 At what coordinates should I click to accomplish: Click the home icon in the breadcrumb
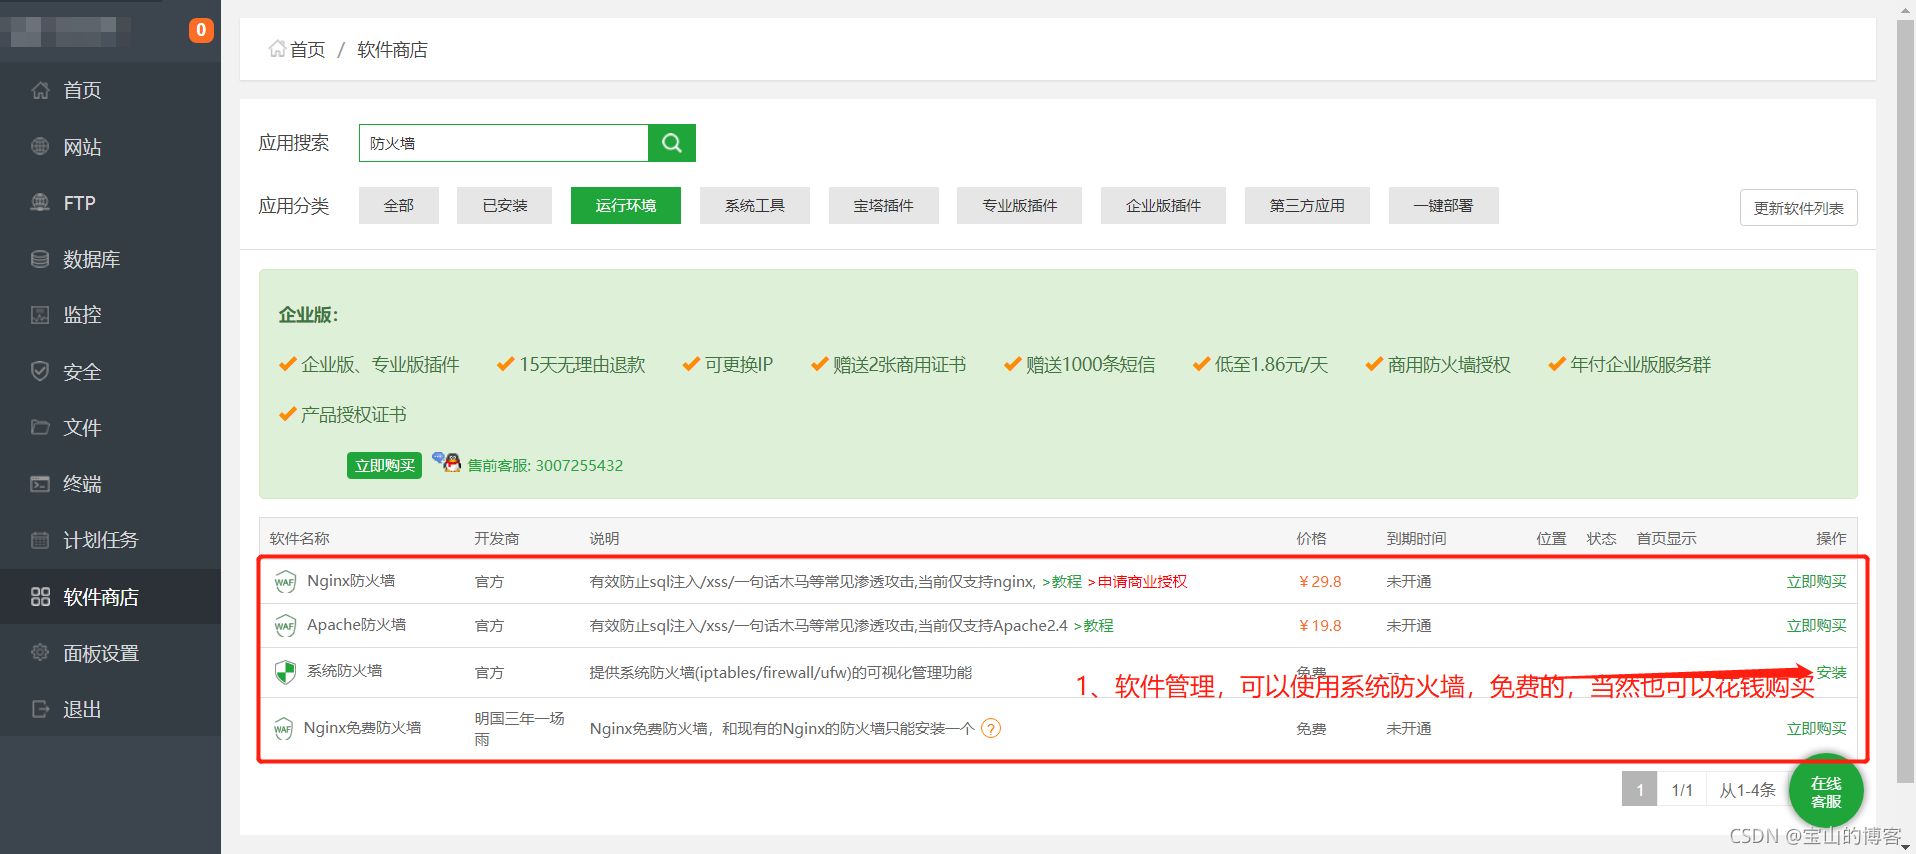pyautogui.click(x=277, y=49)
